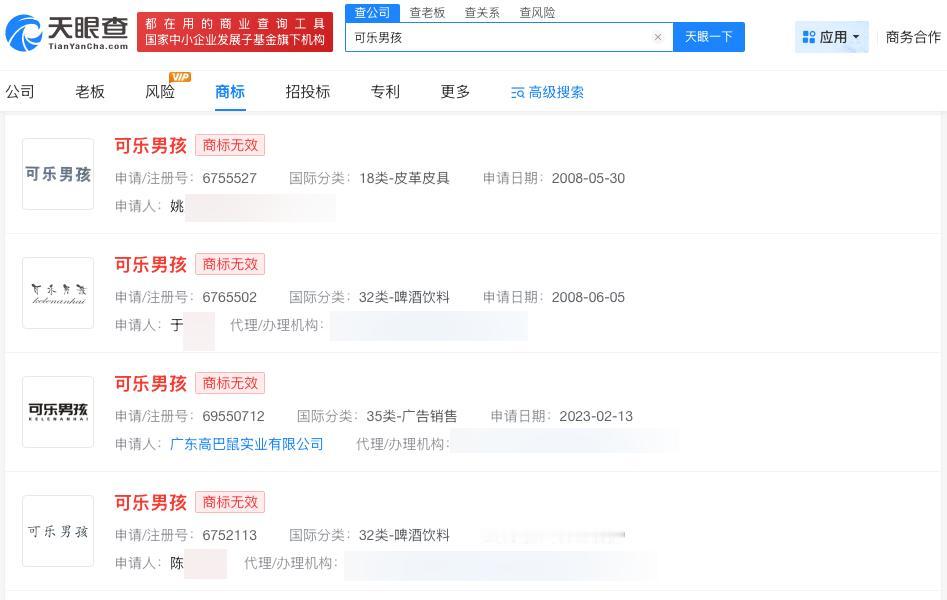Select the 查关系 search tab
This screenshot has height=600, width=947.
click(482, 13)
